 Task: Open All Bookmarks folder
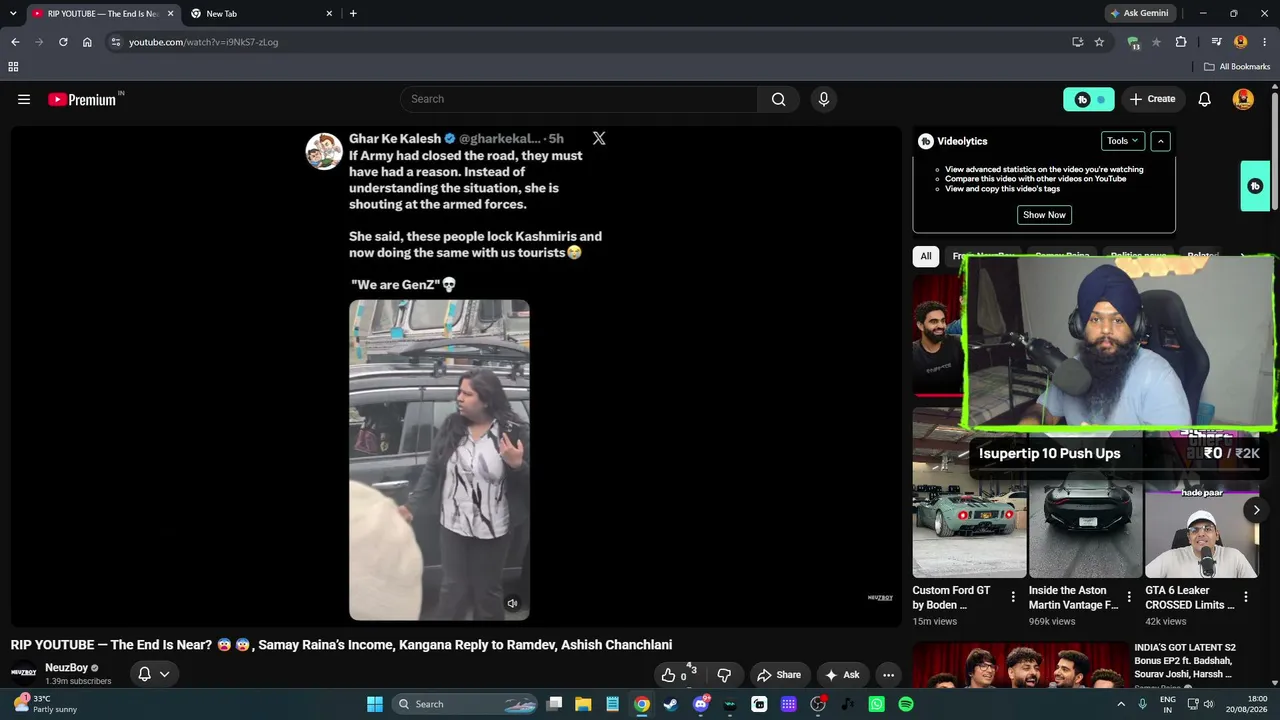click(x=1237, y=67)
